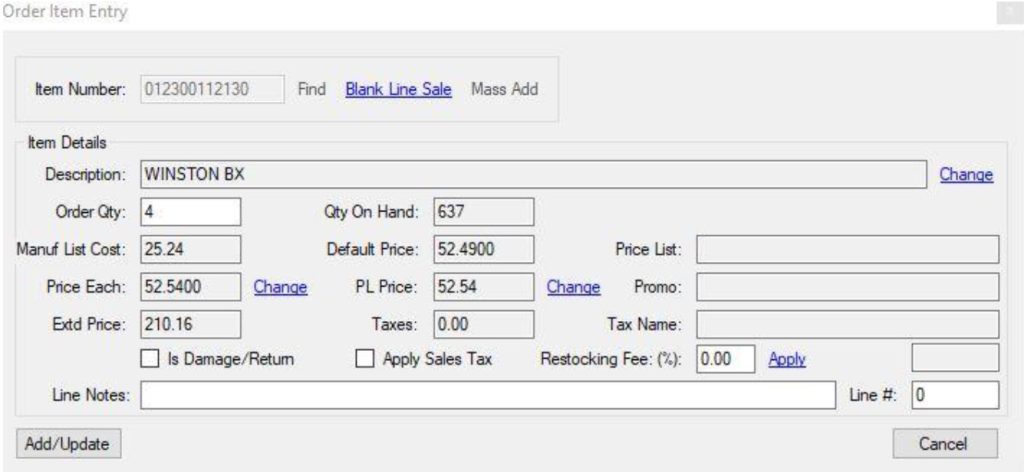Click the Blank Line Sale link
The height and width of the screenshot is (472, 1024).
398,89
